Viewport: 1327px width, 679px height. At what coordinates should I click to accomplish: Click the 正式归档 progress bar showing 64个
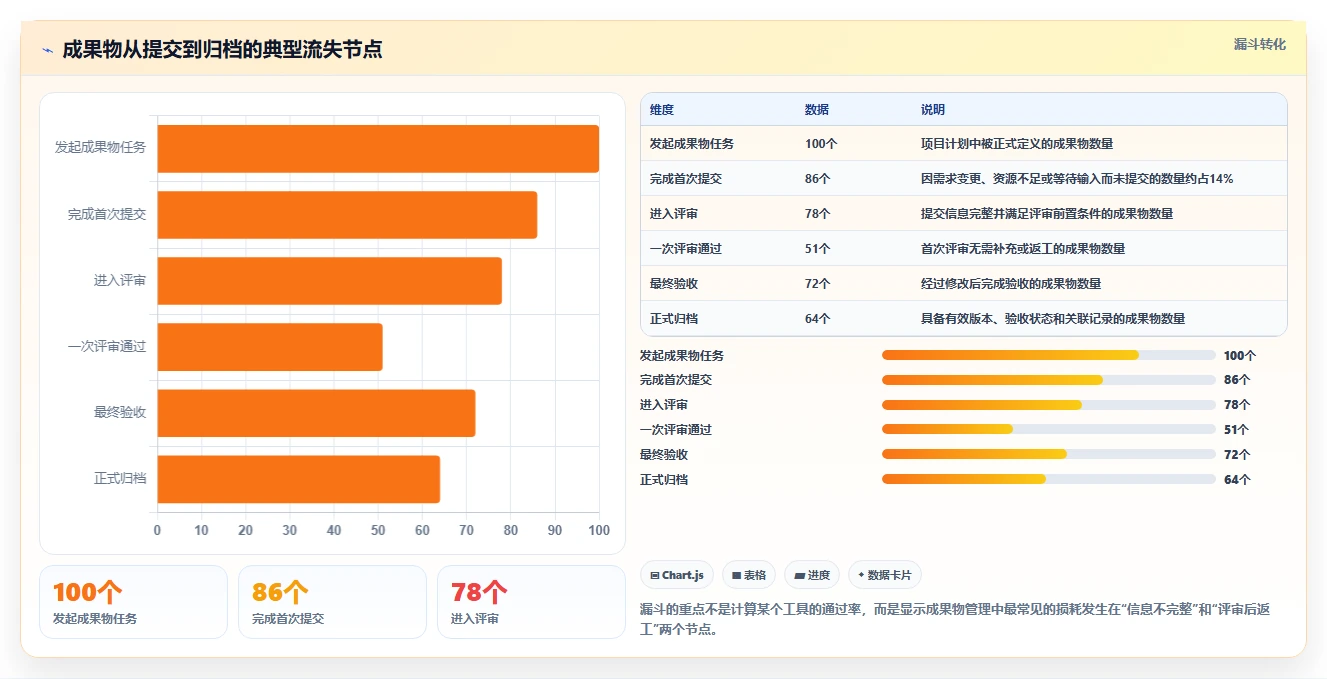coord(1049,479)
